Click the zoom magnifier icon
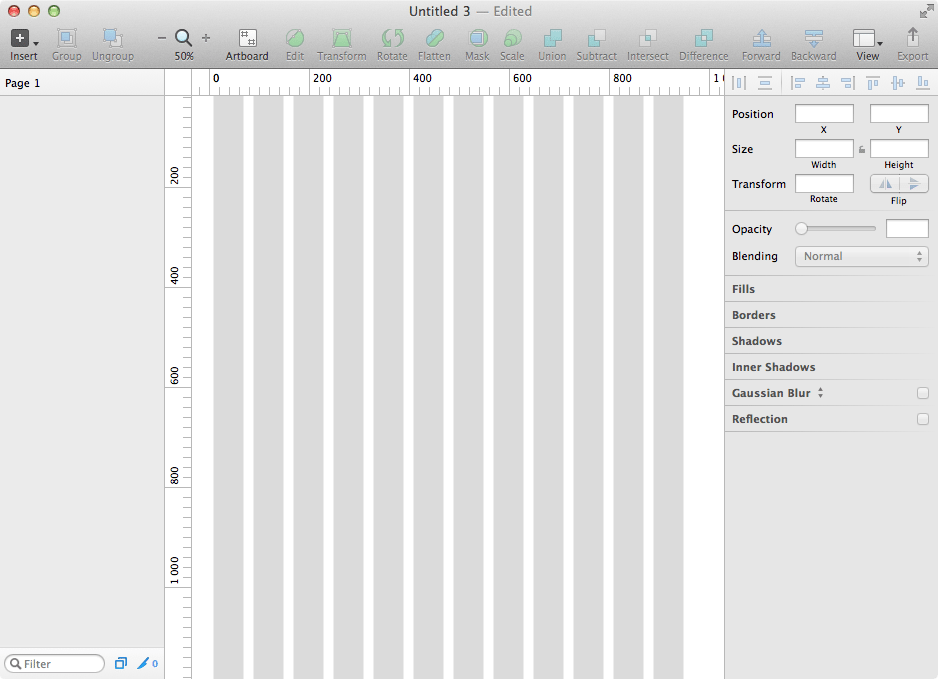This screenshot has width=938, height=679. coord(184,38)
